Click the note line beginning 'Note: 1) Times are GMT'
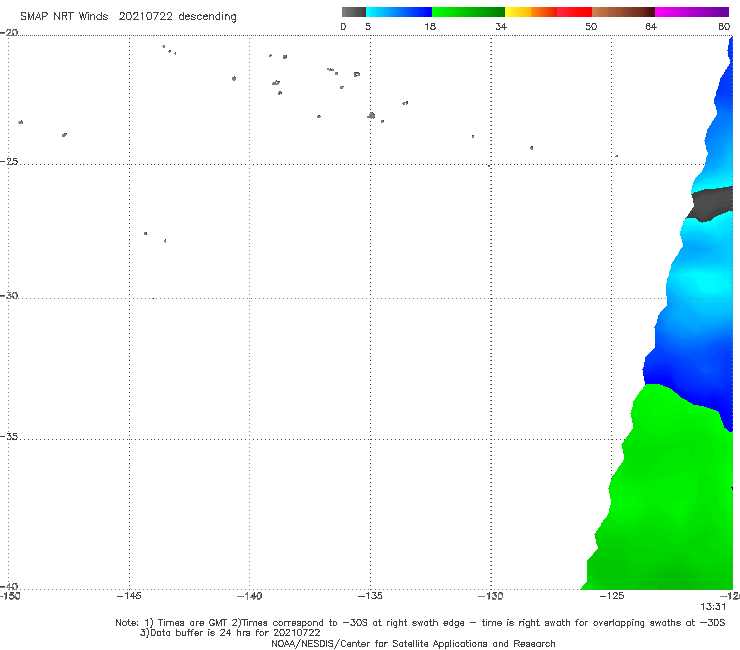Image resolution: width=740 pixels, height=650 pixels. (420, 623)
